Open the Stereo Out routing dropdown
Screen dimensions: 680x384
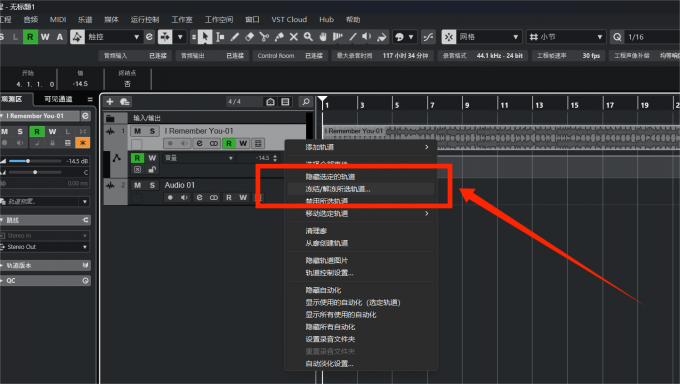46,247
